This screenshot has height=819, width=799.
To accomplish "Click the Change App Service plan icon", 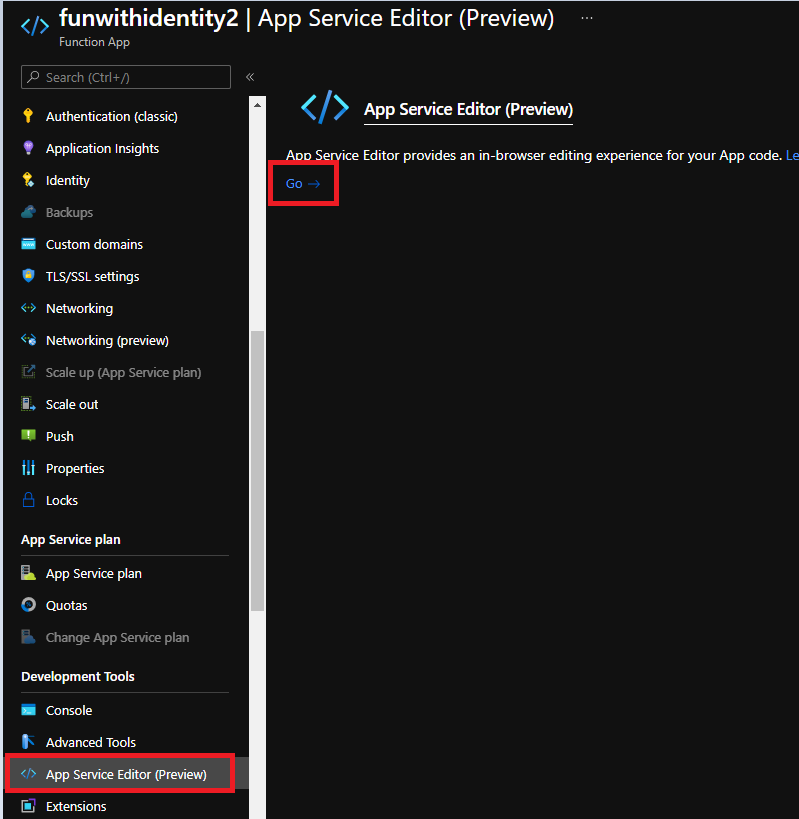I will [28, 637].
